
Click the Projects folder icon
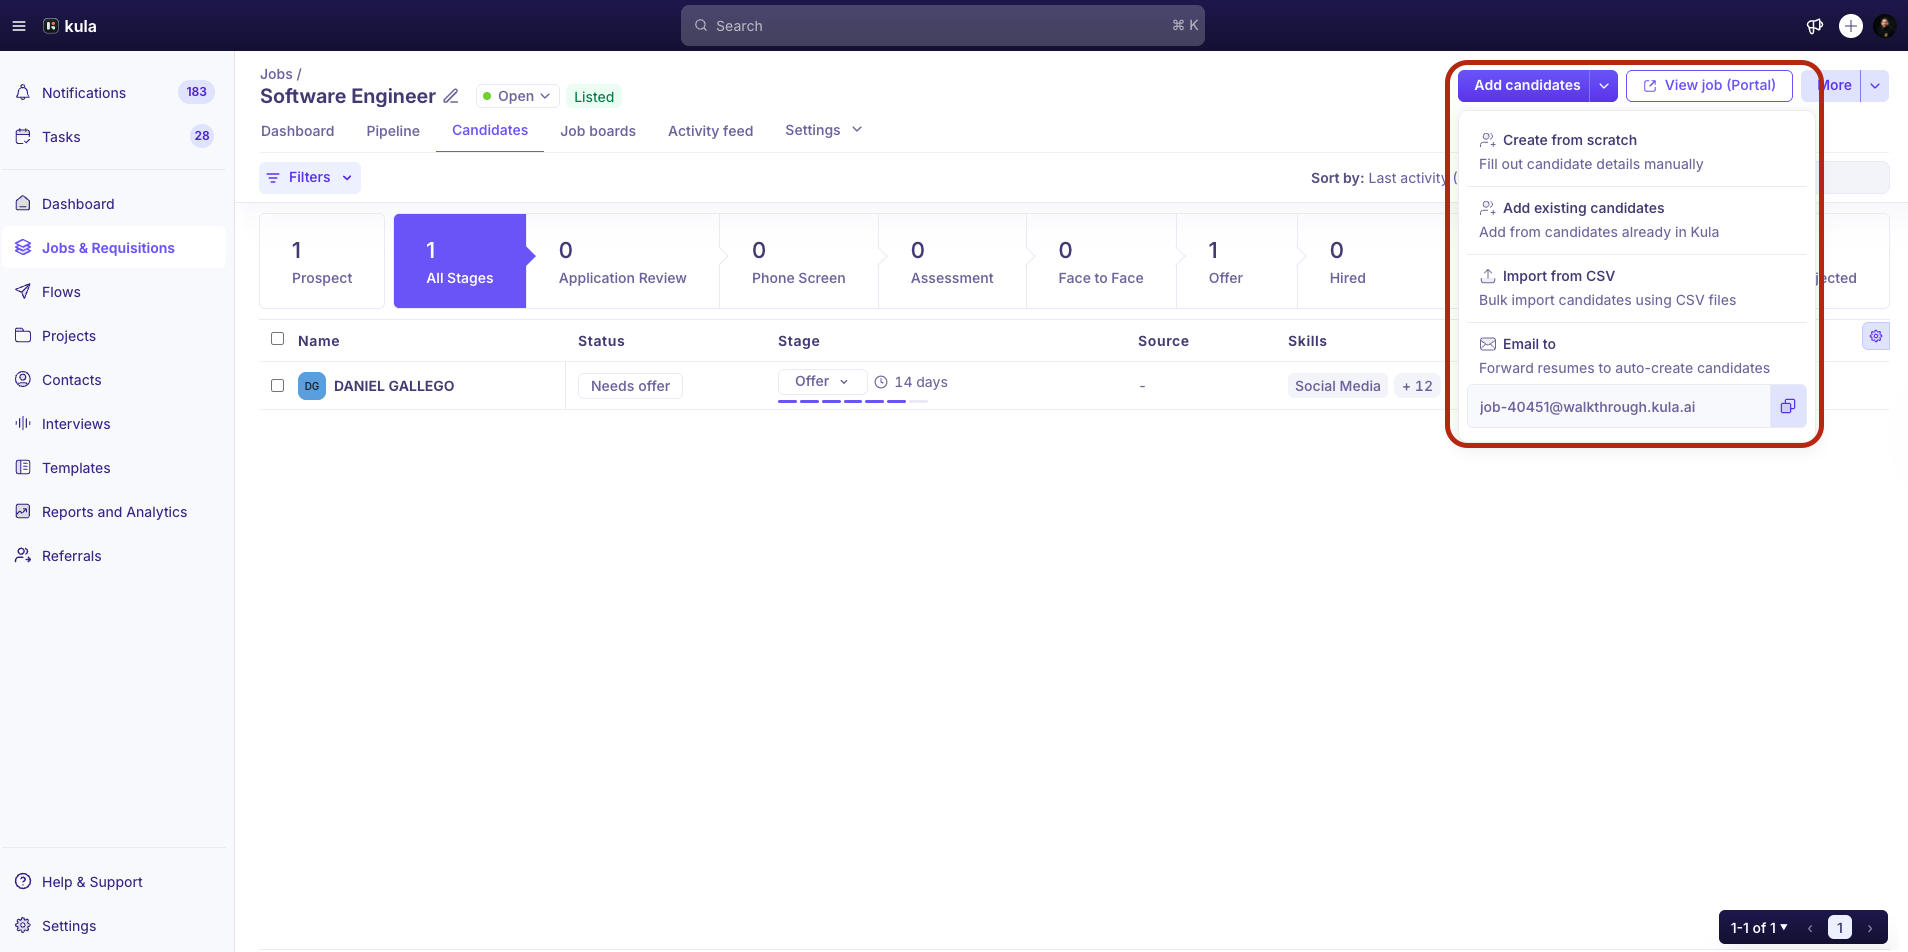(23, 335)
